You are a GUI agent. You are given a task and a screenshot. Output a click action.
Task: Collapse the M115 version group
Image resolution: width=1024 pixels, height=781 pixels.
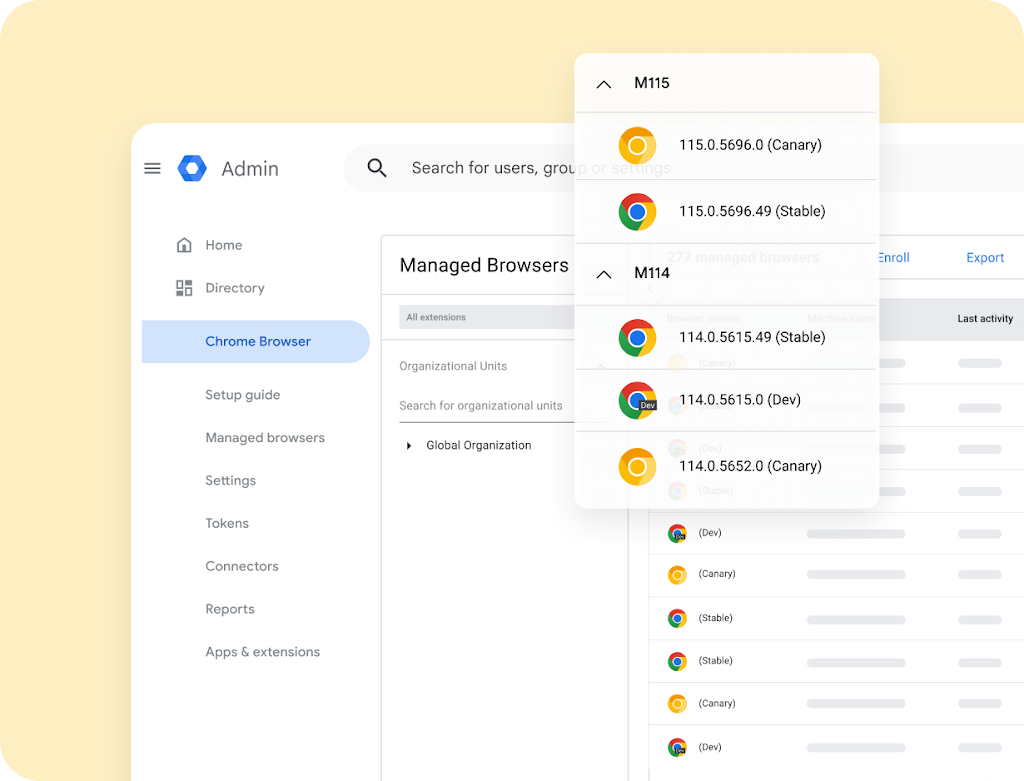pyautogui.click(x=604, y=84)
